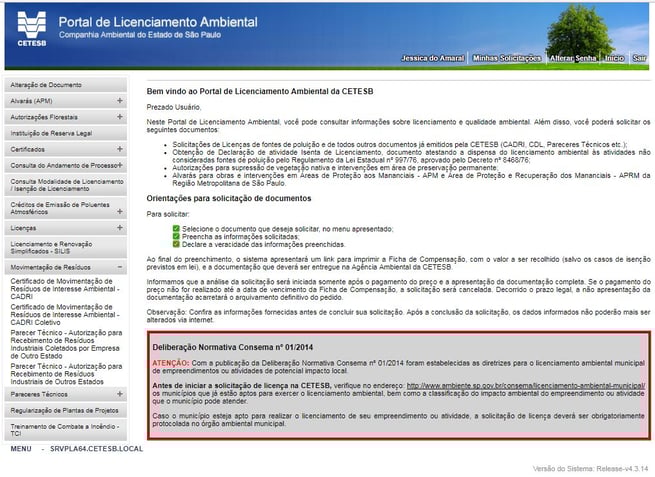Open Parecer Técnico Resíduos Industriais de Outros Estados
This screenshot has width=655, height=477.
[66, 374]
